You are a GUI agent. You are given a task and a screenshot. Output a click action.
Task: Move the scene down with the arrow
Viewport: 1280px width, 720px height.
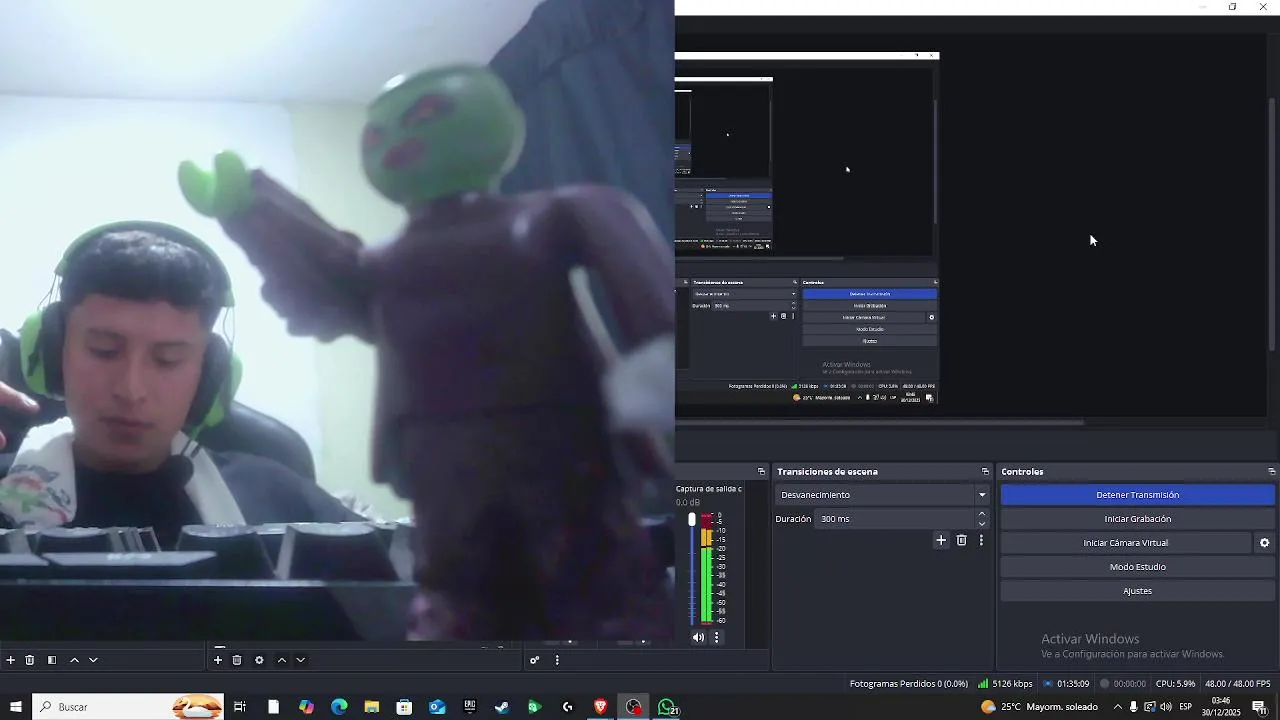click(93, 660)
